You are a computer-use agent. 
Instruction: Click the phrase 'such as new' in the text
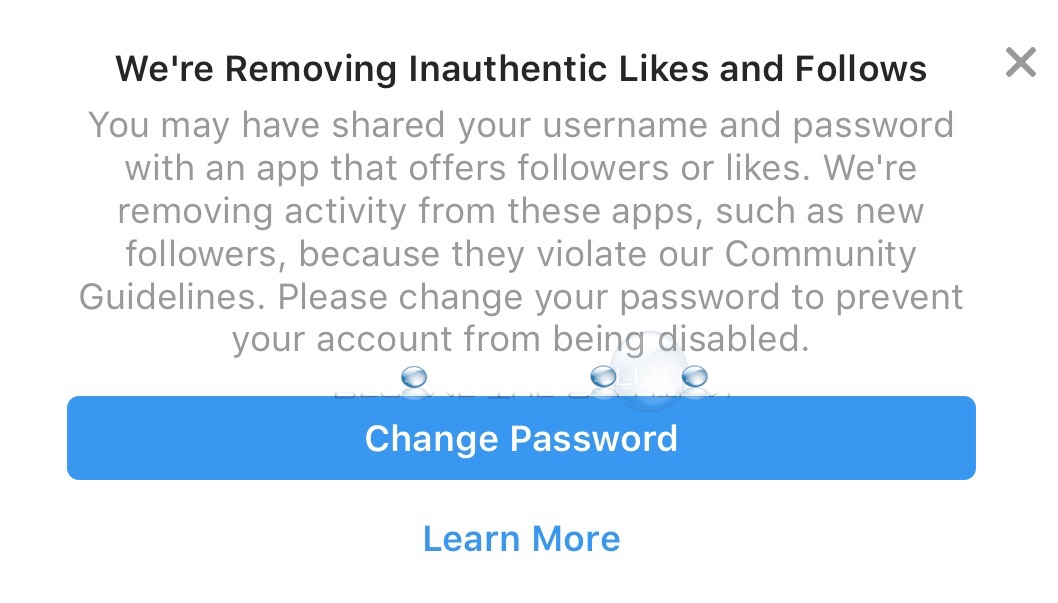click(x=819, y=212)
